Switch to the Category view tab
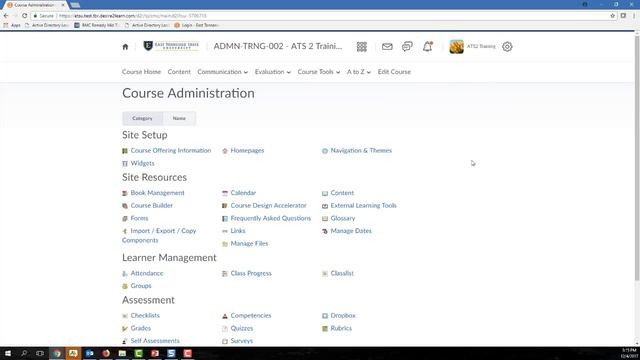Image resolution: width=640 pixels, height=360 pixels. click(142, 118)
